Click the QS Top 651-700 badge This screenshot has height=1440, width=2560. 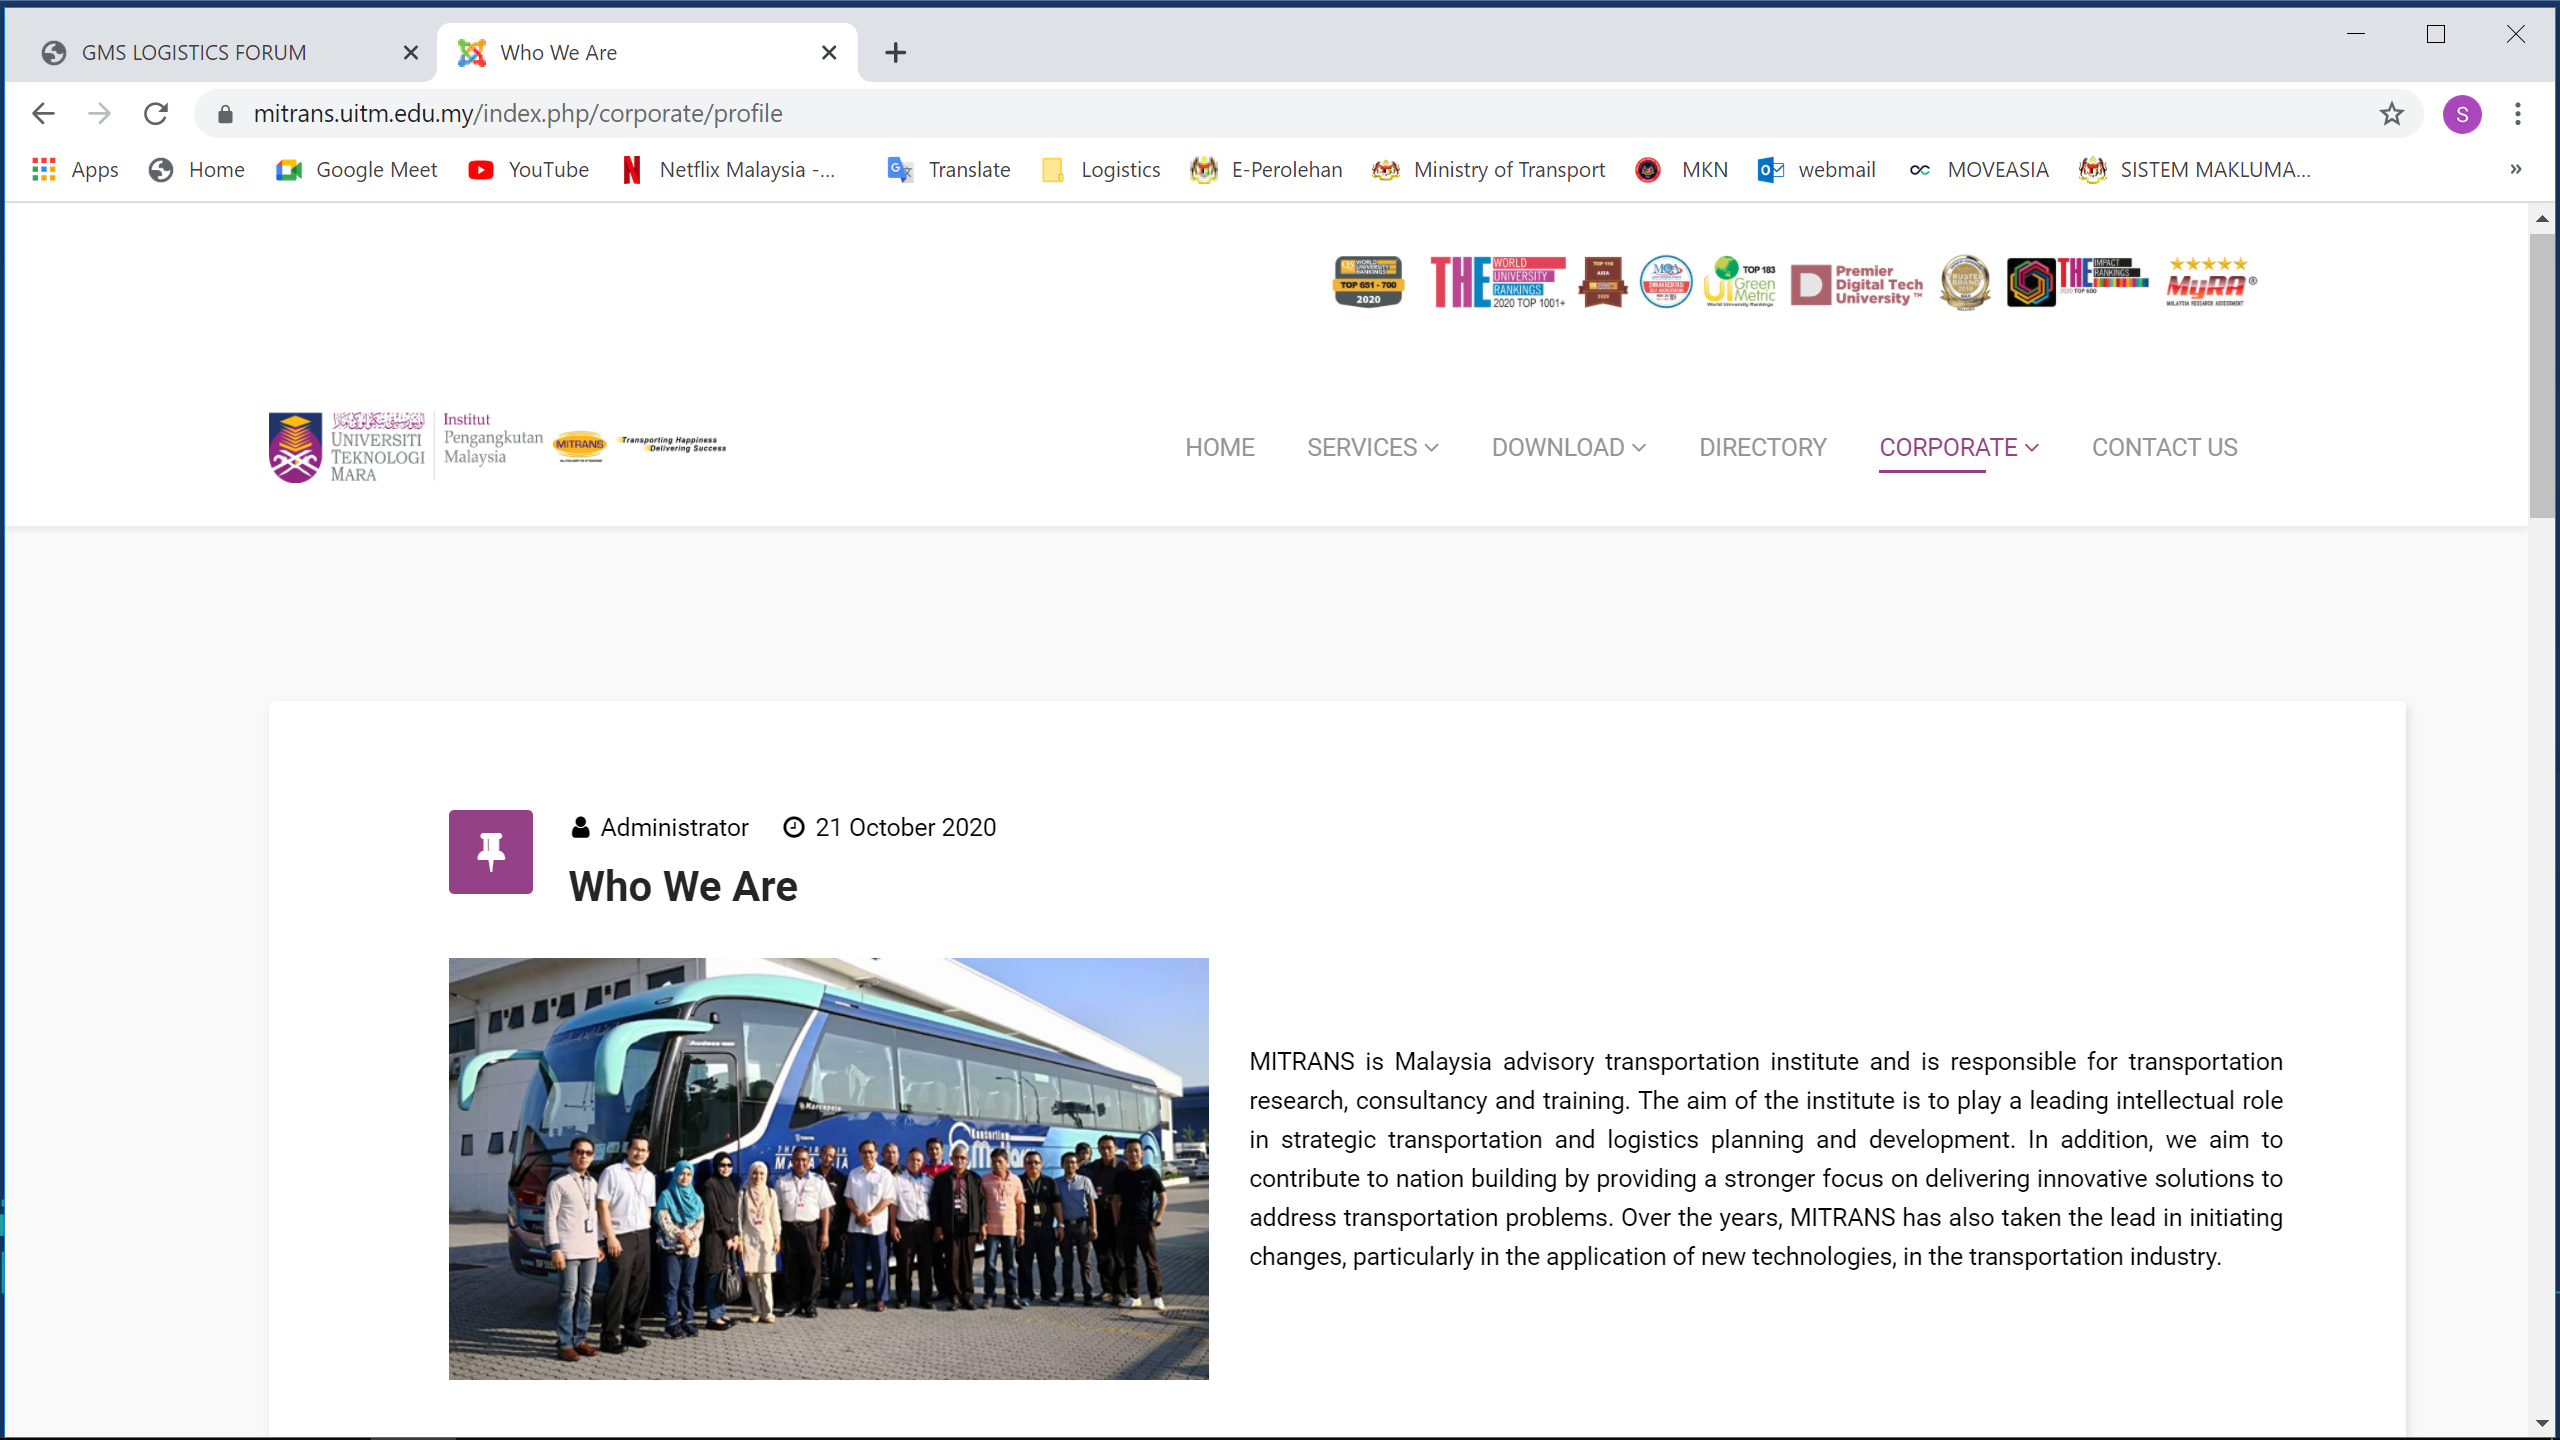[x=1368, y=282]
